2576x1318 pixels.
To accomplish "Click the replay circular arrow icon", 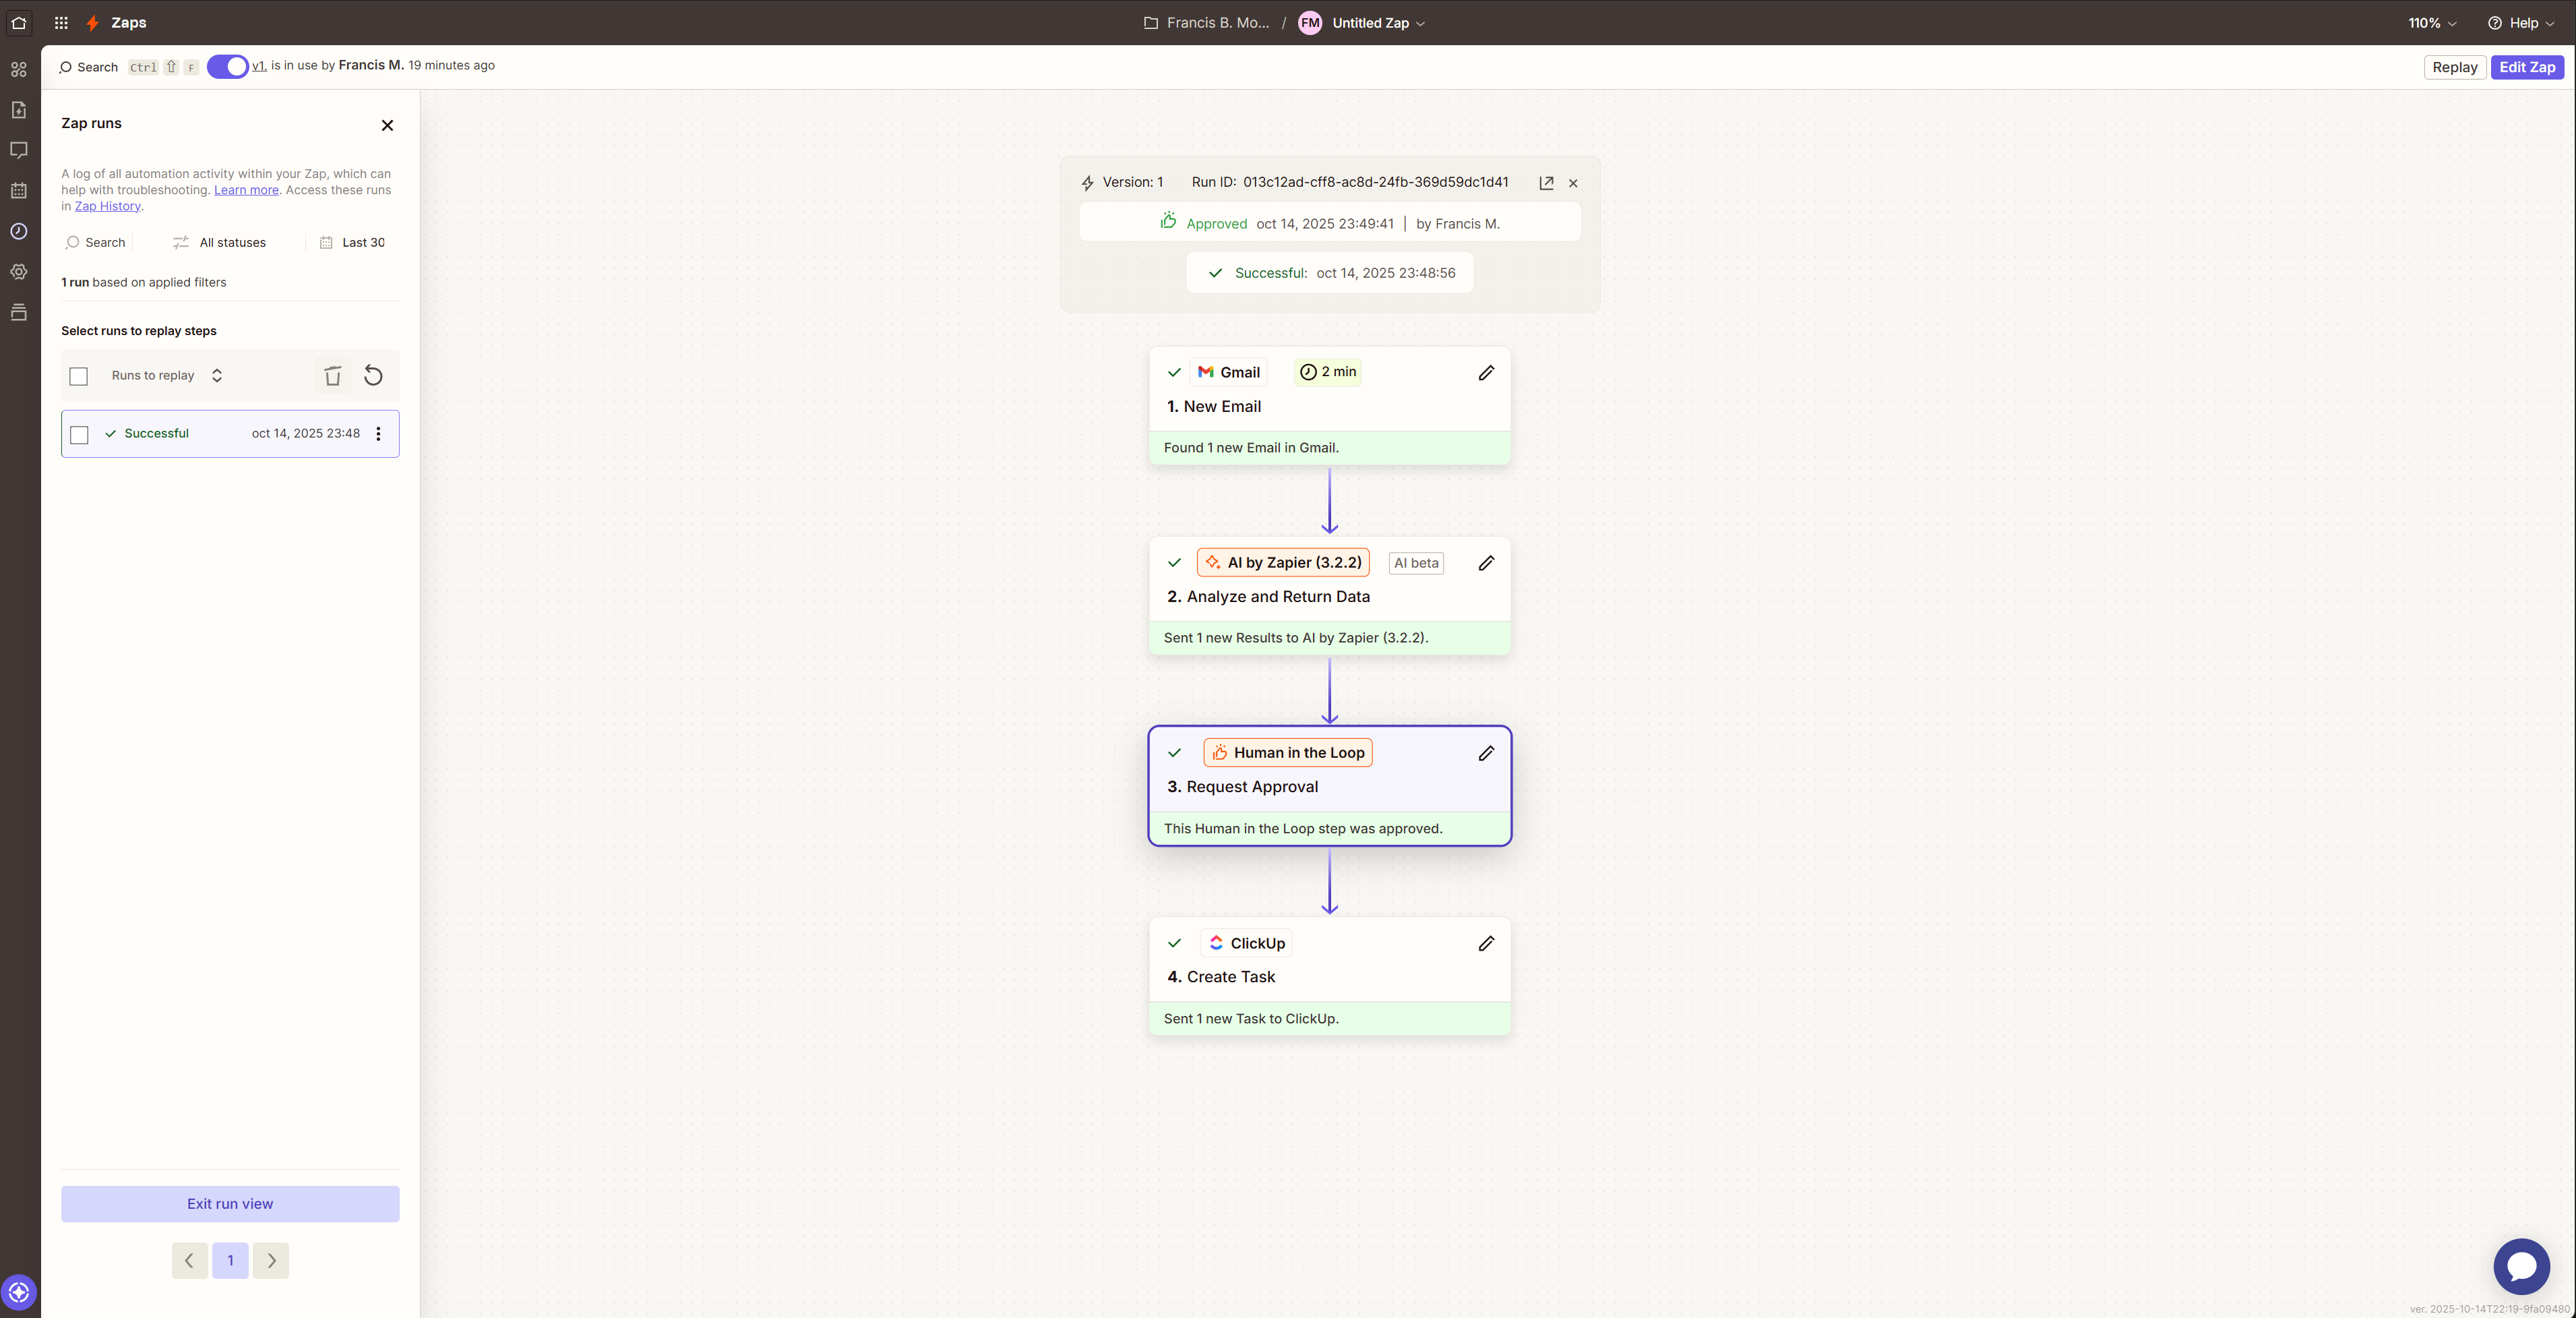I will click(x=373, y=375).
